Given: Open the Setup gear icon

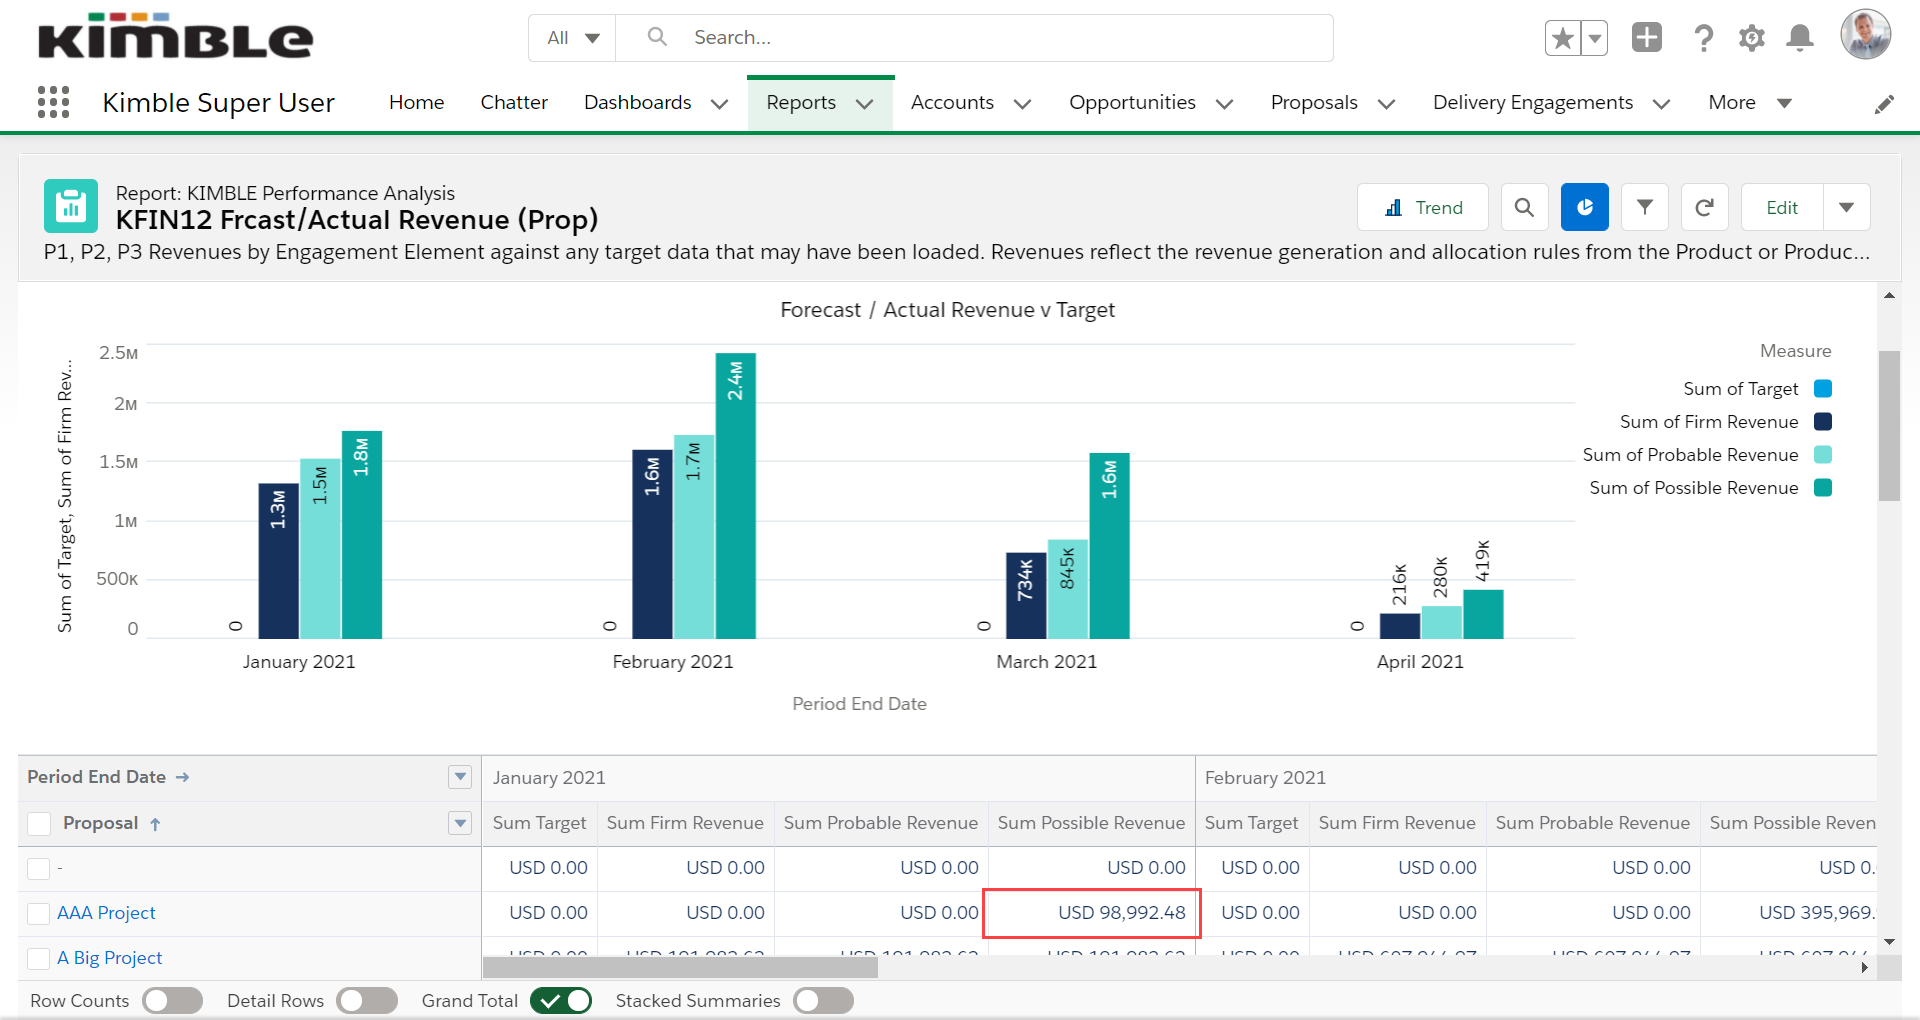Looking at the screenshot, I should click(x=1751, y=38).
